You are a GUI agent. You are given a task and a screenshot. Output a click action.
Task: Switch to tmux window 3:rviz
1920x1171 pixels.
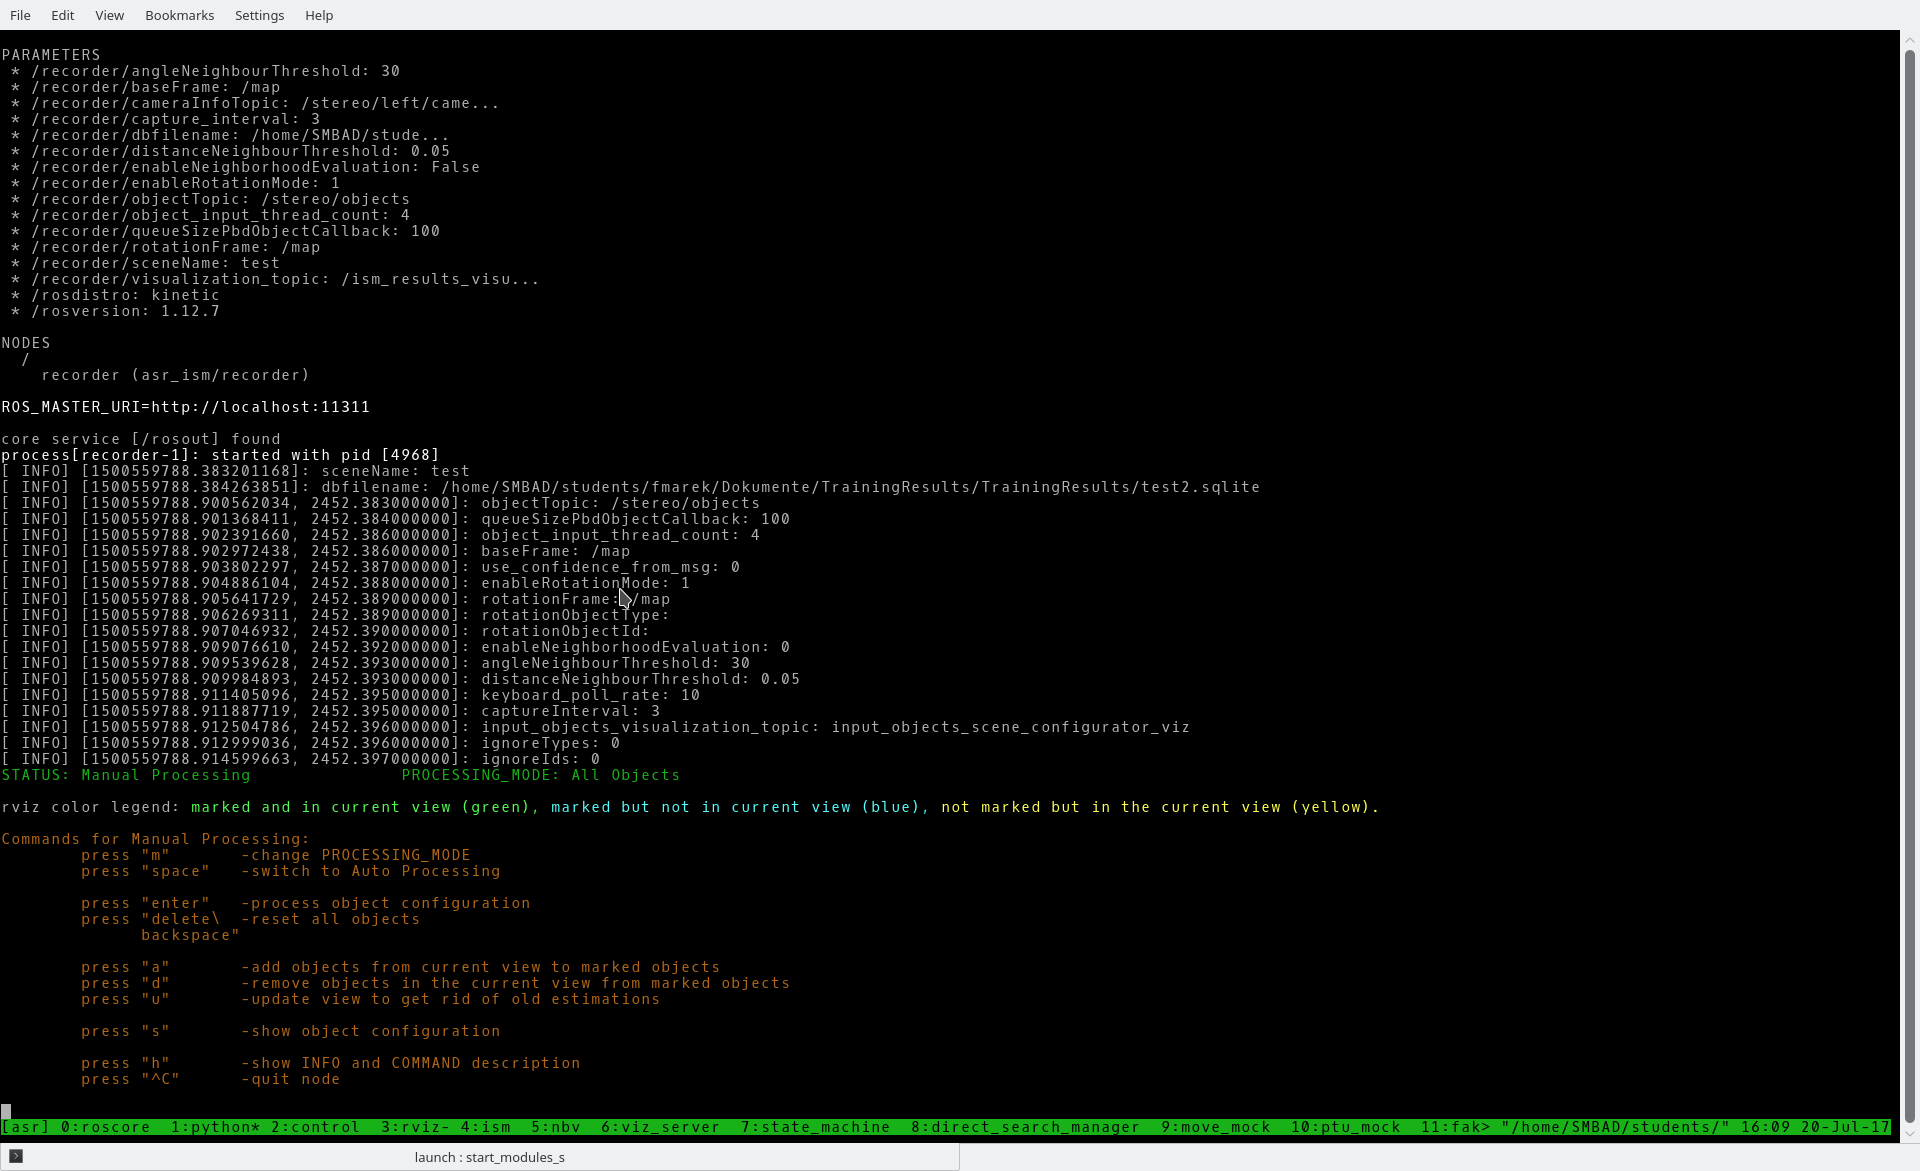(415, 1127)
